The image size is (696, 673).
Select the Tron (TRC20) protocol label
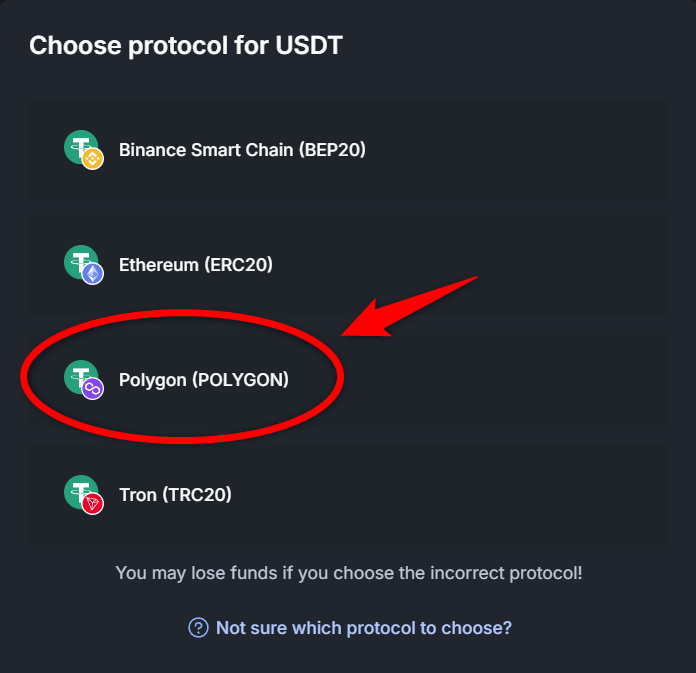(175, 494)
